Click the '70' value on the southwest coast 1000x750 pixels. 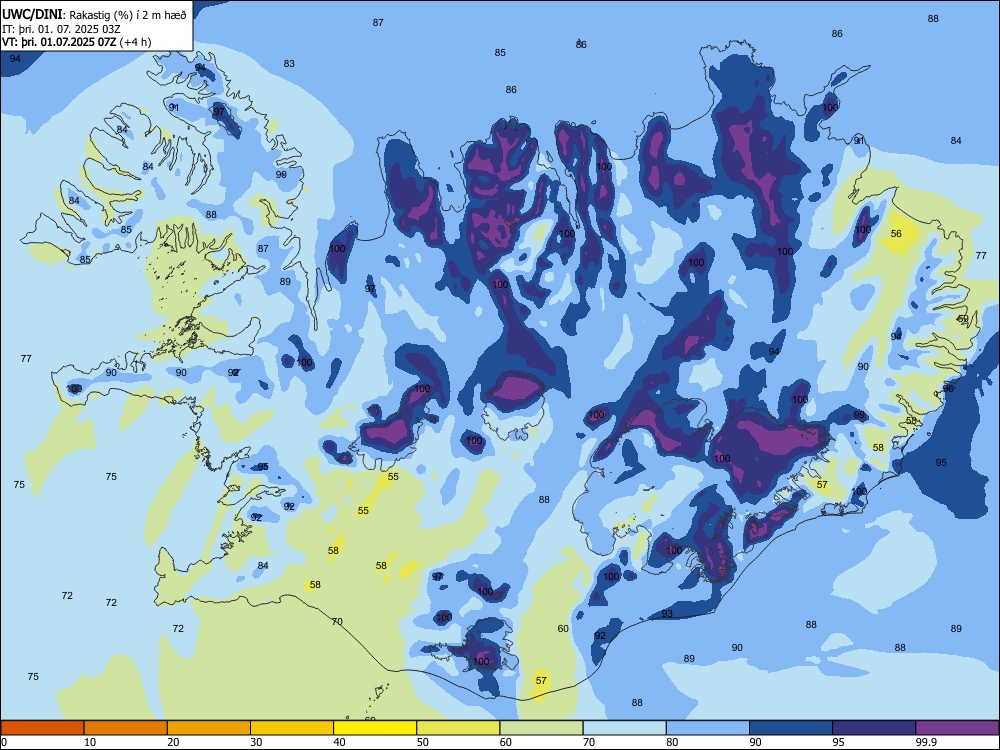click(337, 621)
